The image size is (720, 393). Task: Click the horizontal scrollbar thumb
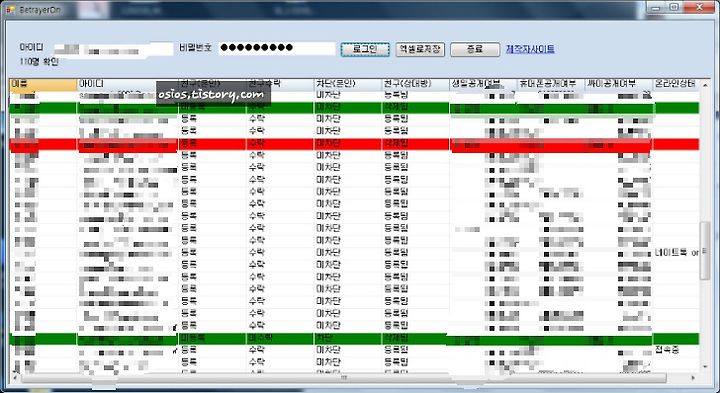tap(344, 378)
